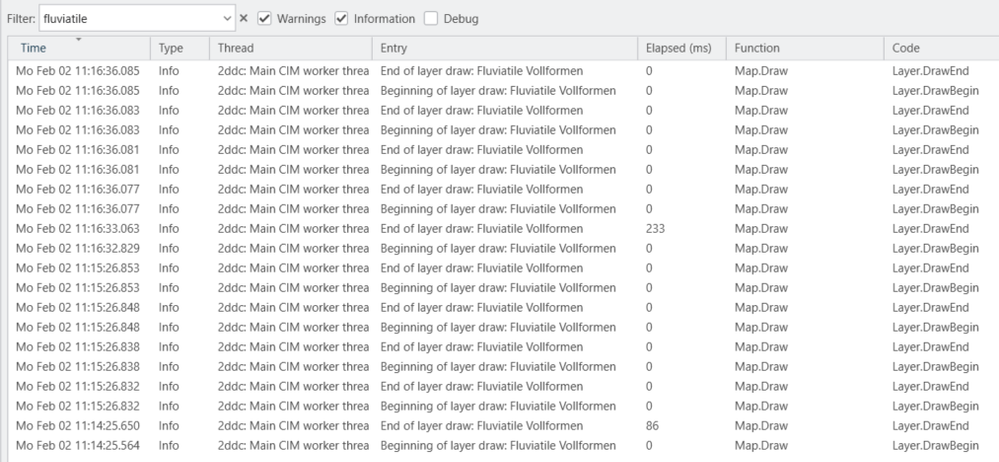Screen dimensions: 999x462
Task: Uncheck the Information checkbox
Action: tap(341, 18)
